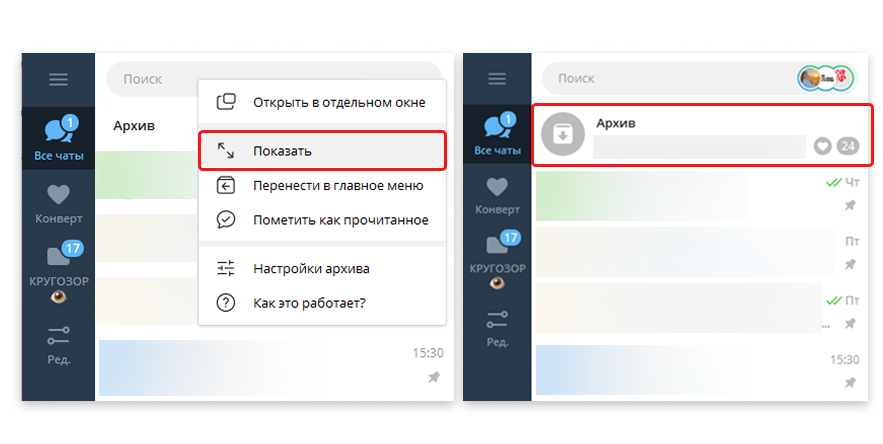The height and width of the screenshot is (444, 883).
Task: Open Настройки архива menu entry
Action: (x=322, y=269)
